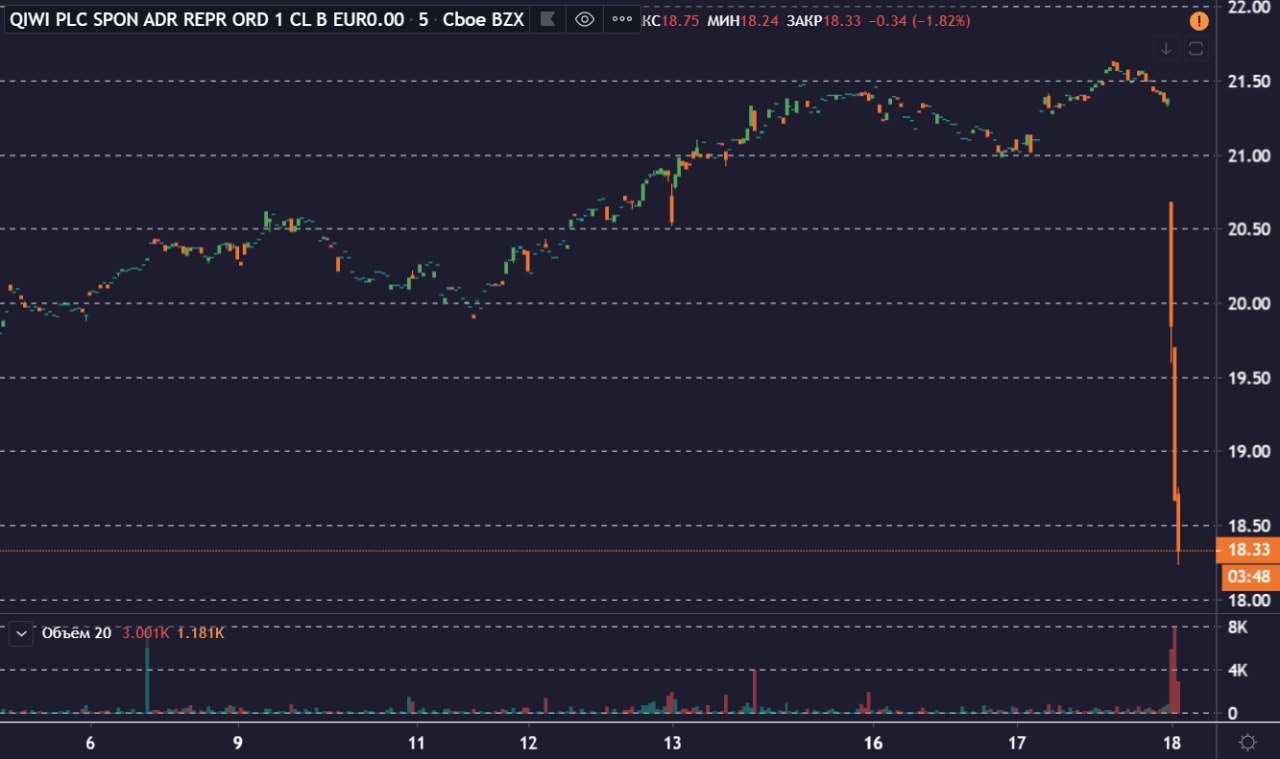Click date 17 on the time axis
The image size is (1280, 759).
point(1016,743)
